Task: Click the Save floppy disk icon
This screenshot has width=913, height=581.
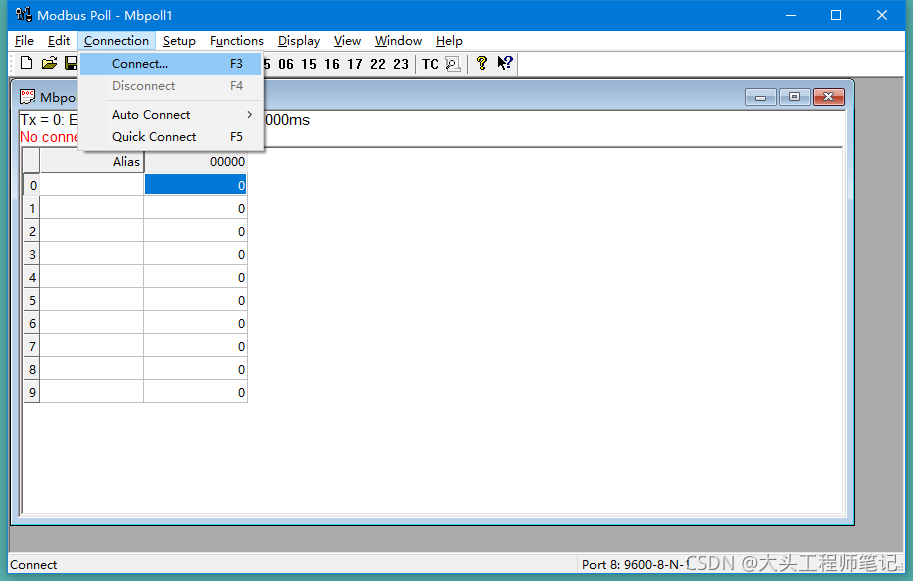Action: click(x=71, y=63)
